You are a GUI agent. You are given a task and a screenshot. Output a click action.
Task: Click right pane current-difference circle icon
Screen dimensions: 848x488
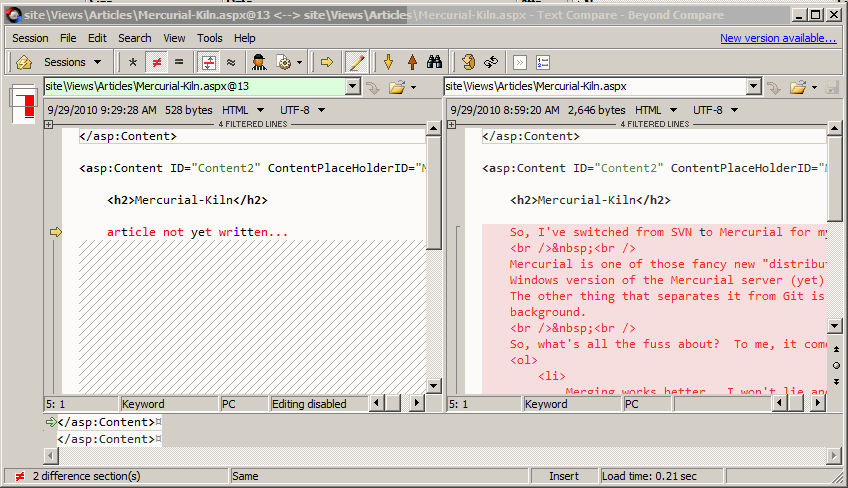click(x=836, y=366)
